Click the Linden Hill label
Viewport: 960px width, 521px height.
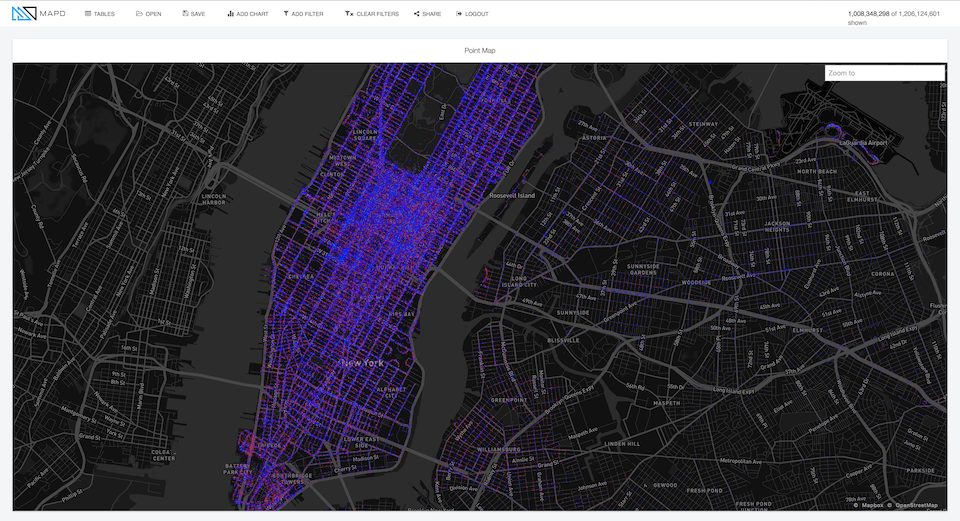click(x=622, y=444)
